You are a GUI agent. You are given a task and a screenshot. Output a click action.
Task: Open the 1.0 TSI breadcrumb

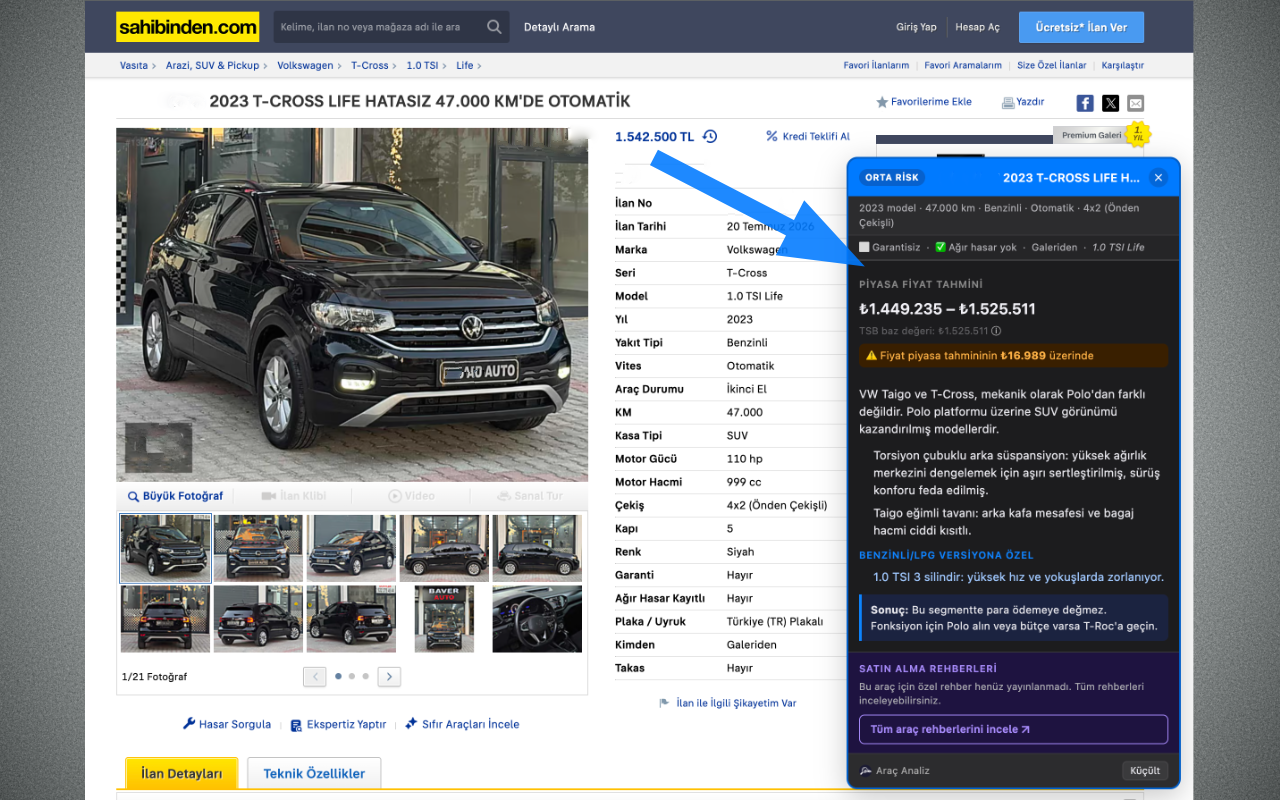click(422, 66)
